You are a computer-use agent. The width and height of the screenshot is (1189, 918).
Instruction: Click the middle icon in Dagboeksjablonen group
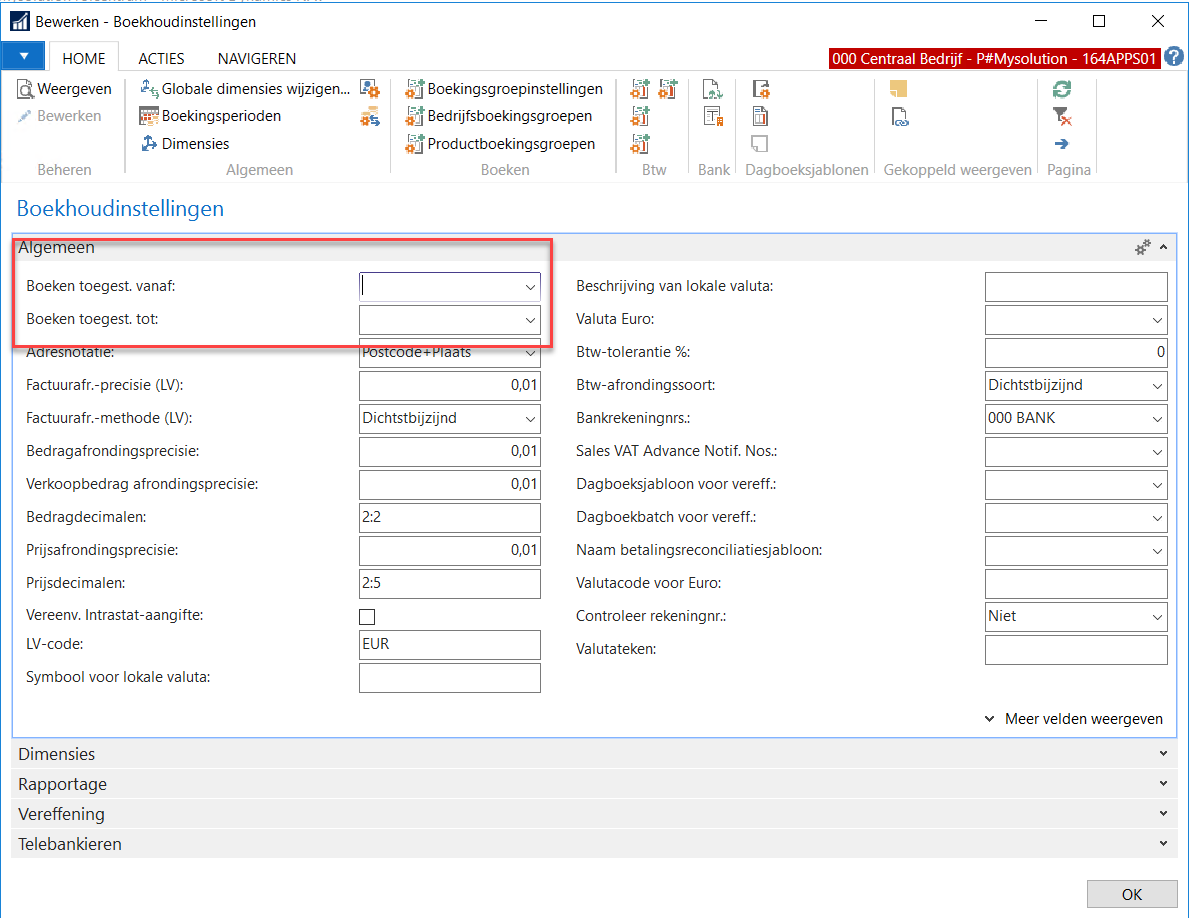(761, 116)
